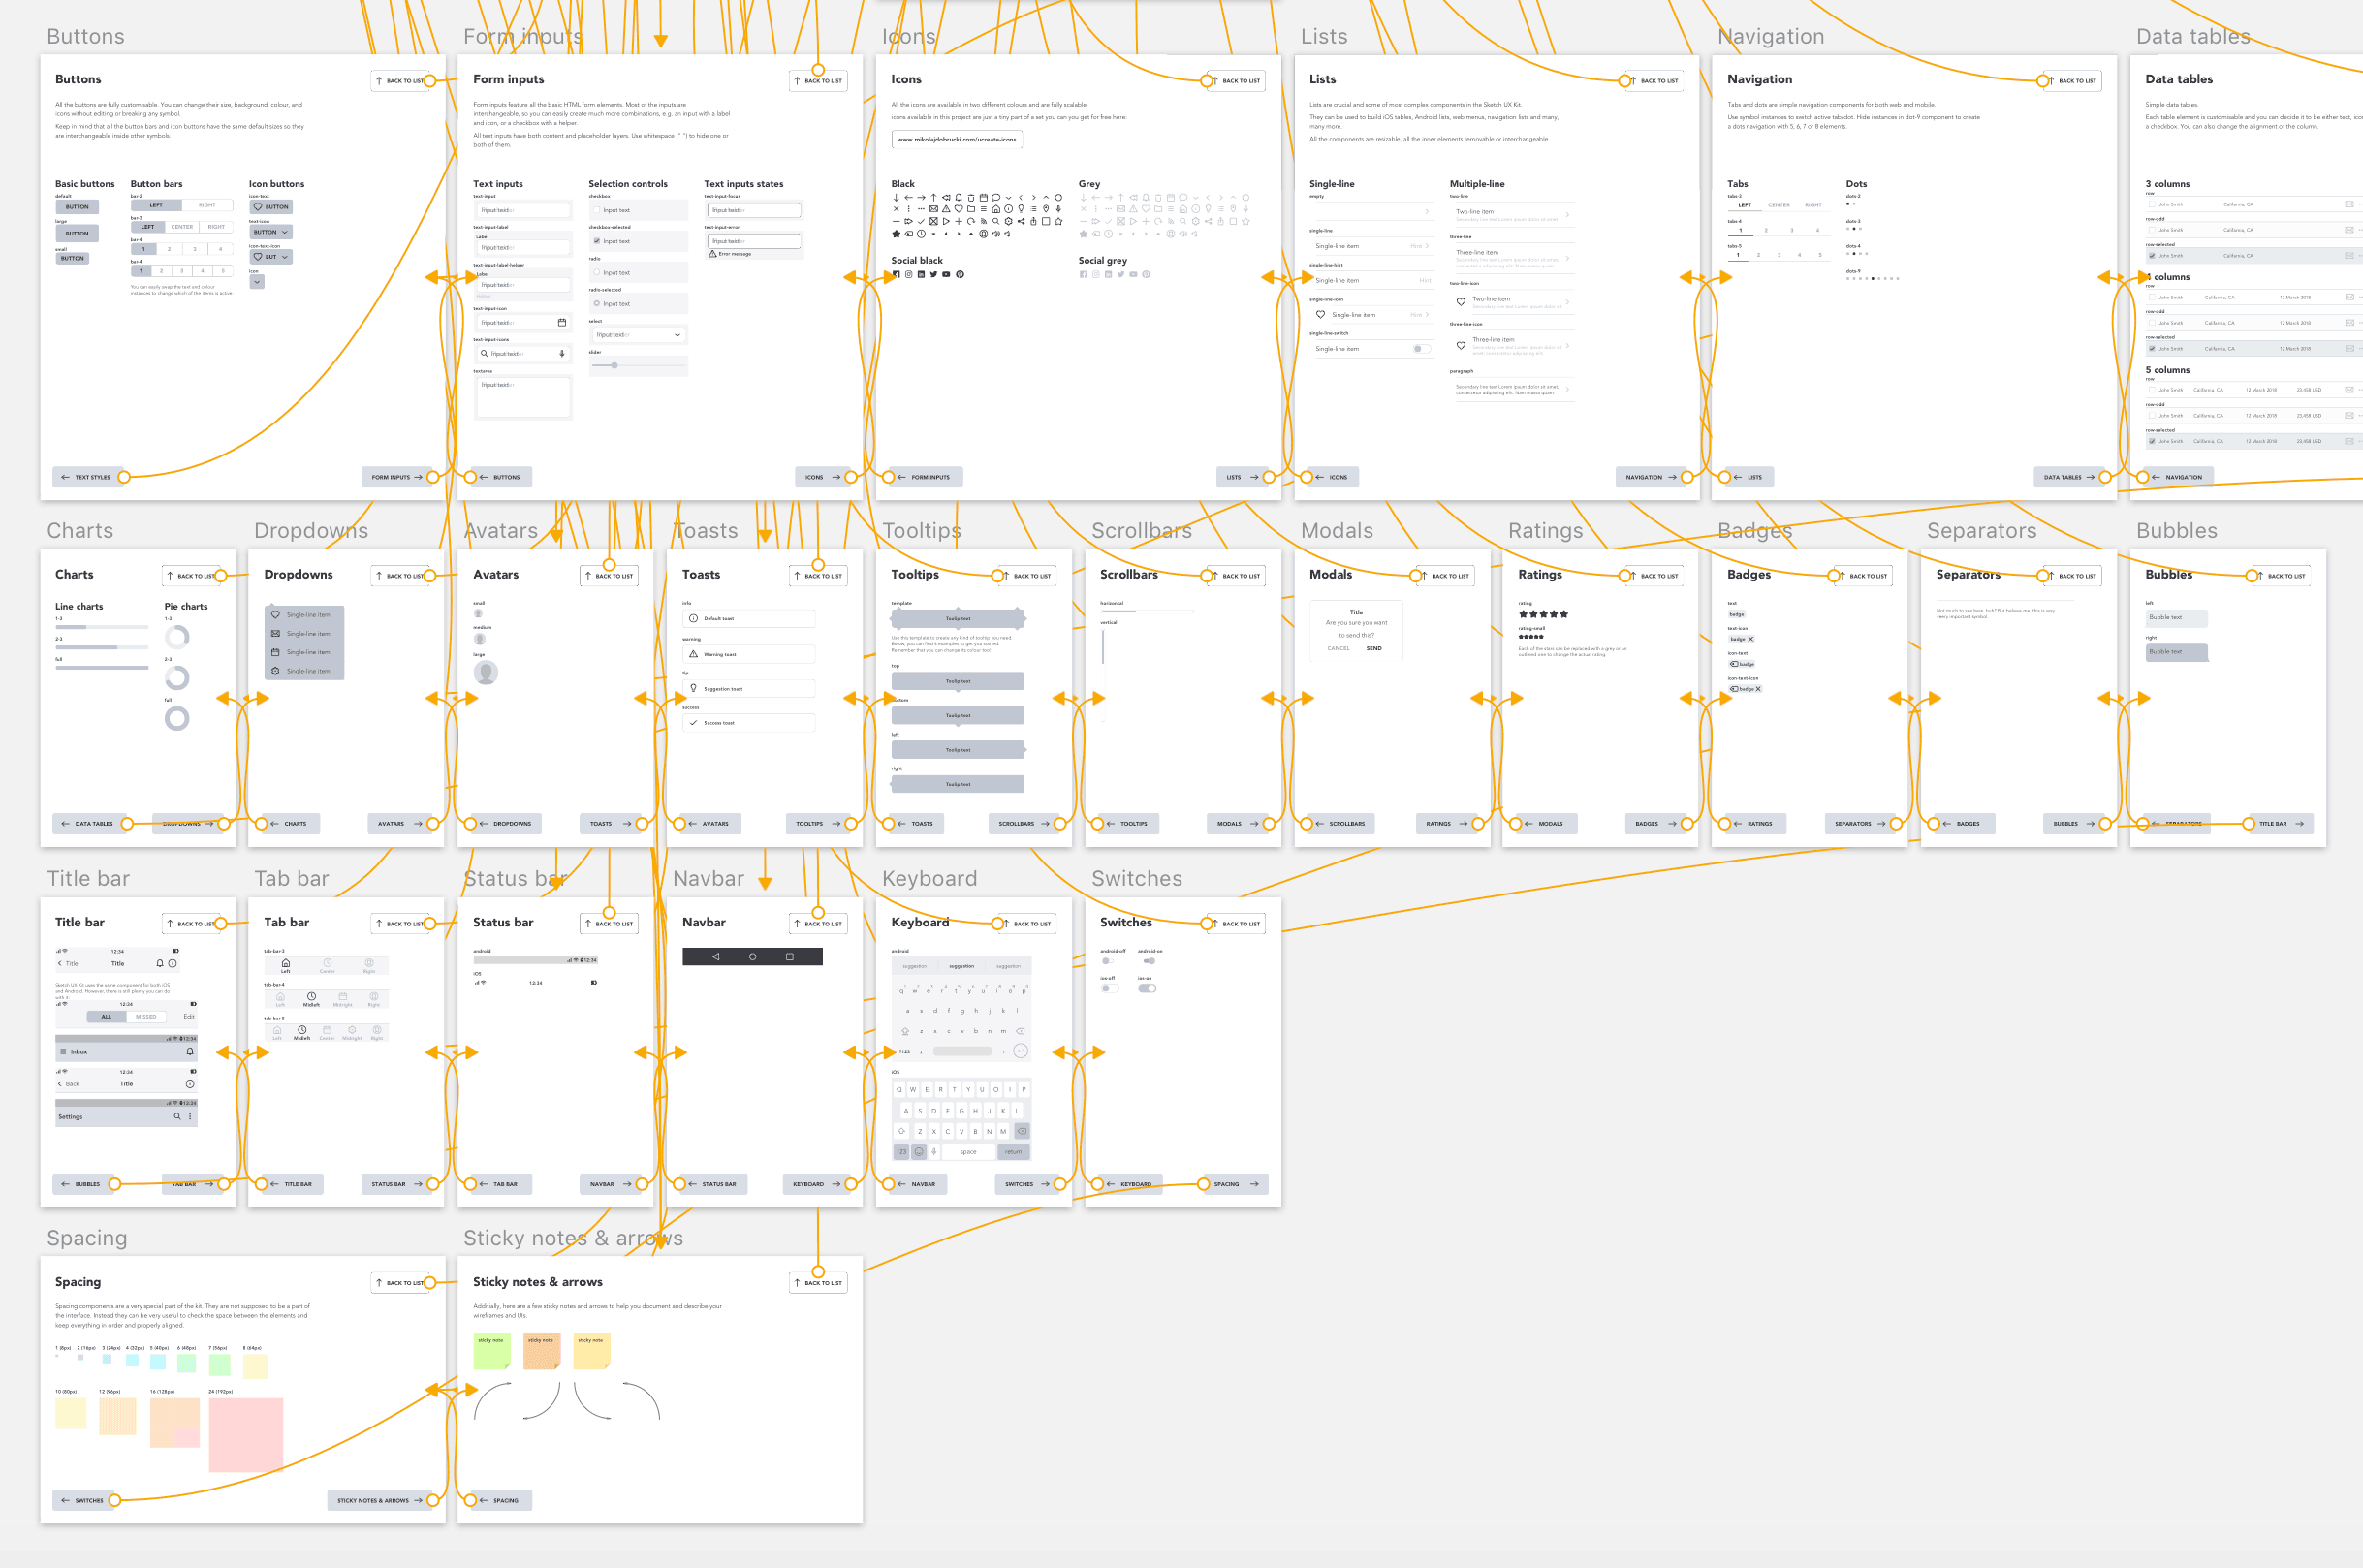This screenshot has width=2363, height=1568.
Task: Turn off the ios-on toggle in Switches
Action: (x=1148, y=989)
